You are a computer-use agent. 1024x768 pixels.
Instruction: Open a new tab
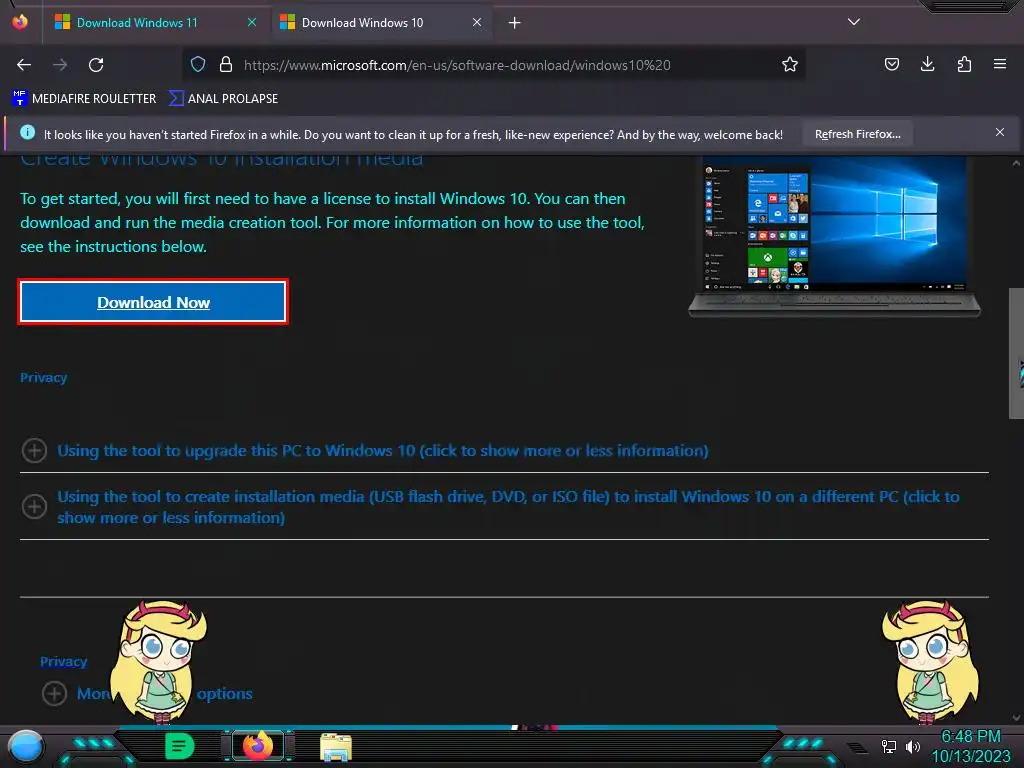515,23
